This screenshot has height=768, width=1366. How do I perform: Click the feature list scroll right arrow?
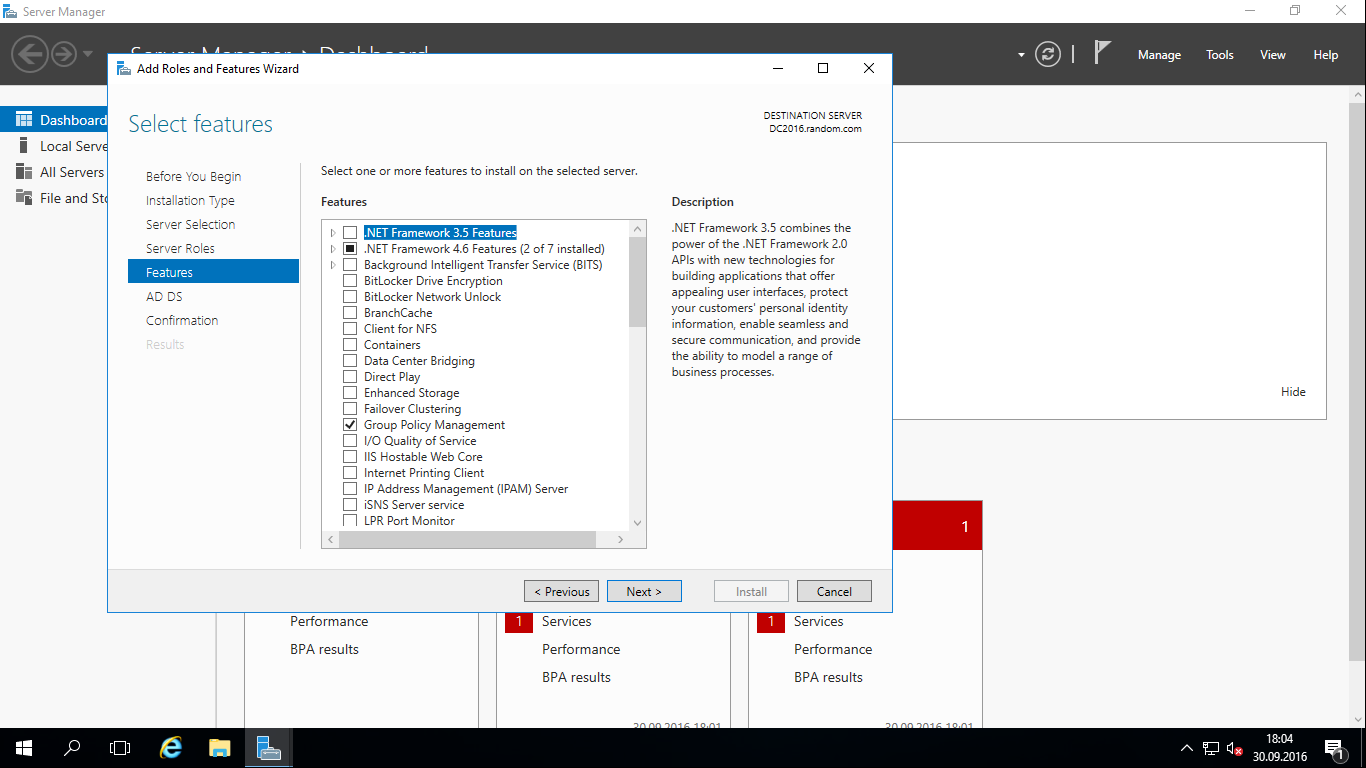[x=621, y=540]
